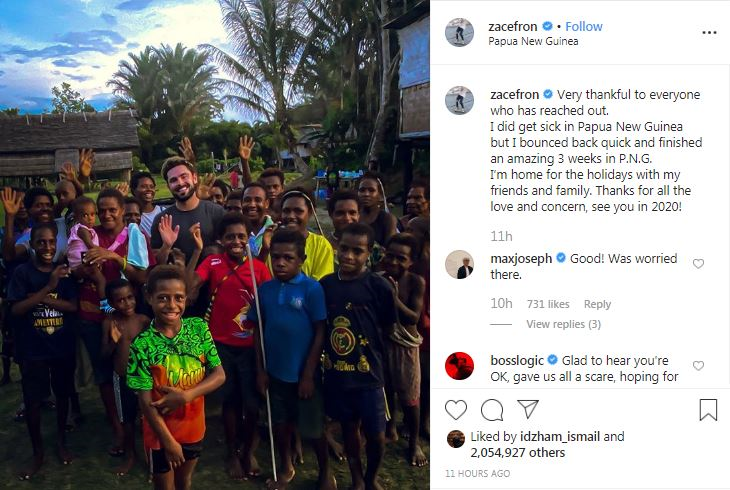Save post with bookmark icon

pyautogui.click(x=708, y=410)
